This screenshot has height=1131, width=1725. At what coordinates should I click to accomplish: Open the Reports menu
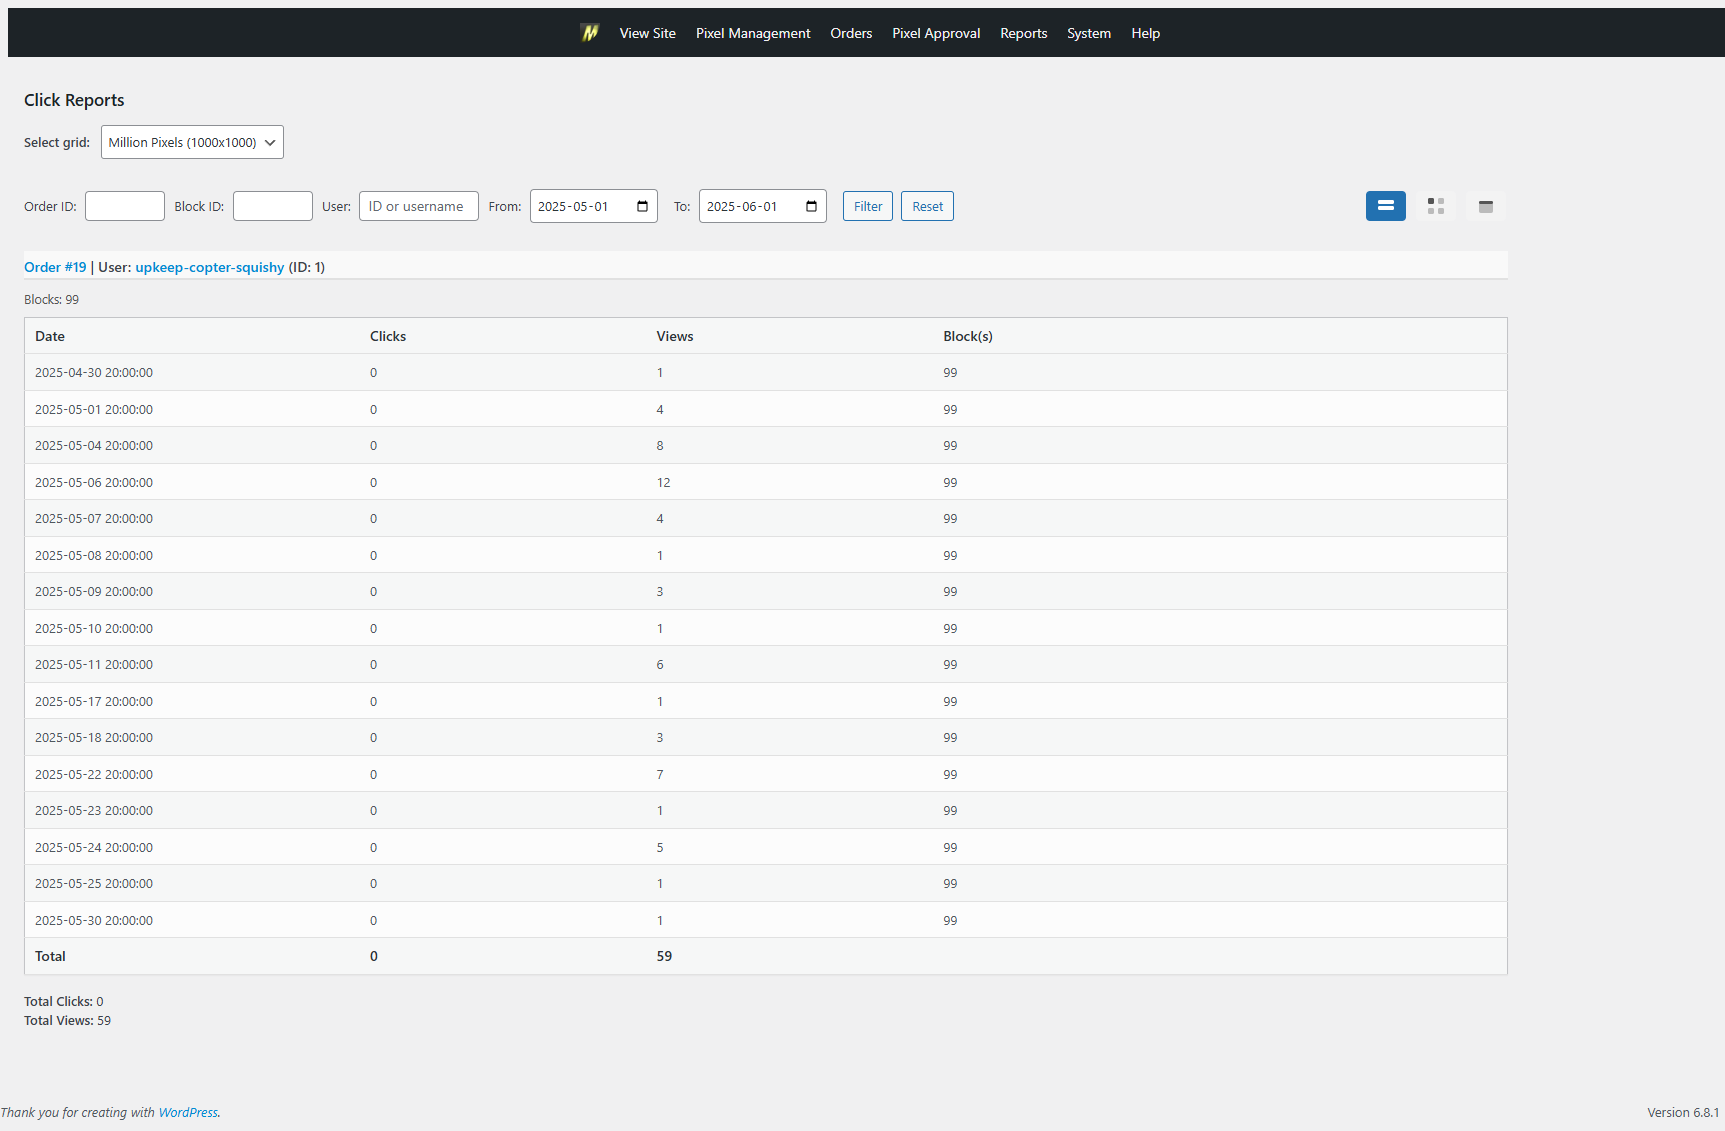1023,33
